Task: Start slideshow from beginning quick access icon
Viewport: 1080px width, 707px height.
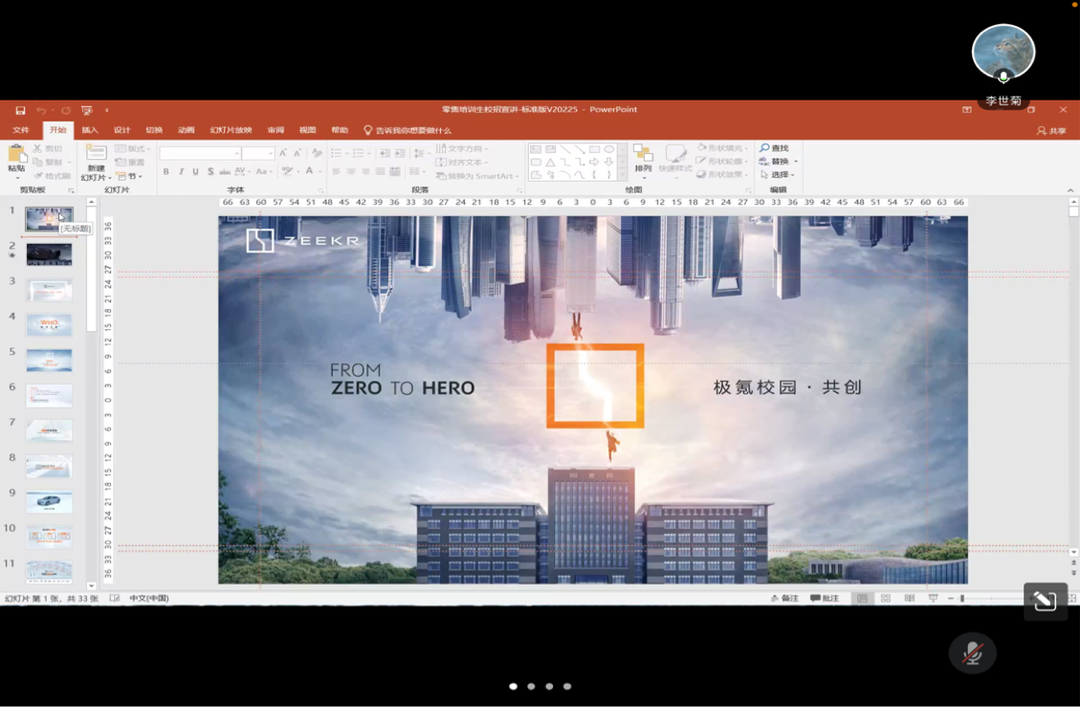Action: pyautogui.click(x=87, y=110)
